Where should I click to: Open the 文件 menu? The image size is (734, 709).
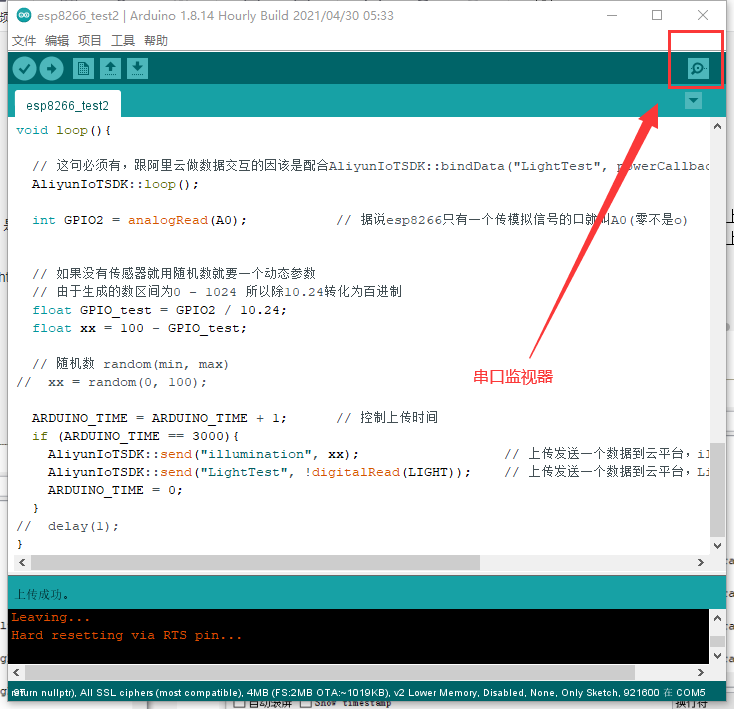24,41
